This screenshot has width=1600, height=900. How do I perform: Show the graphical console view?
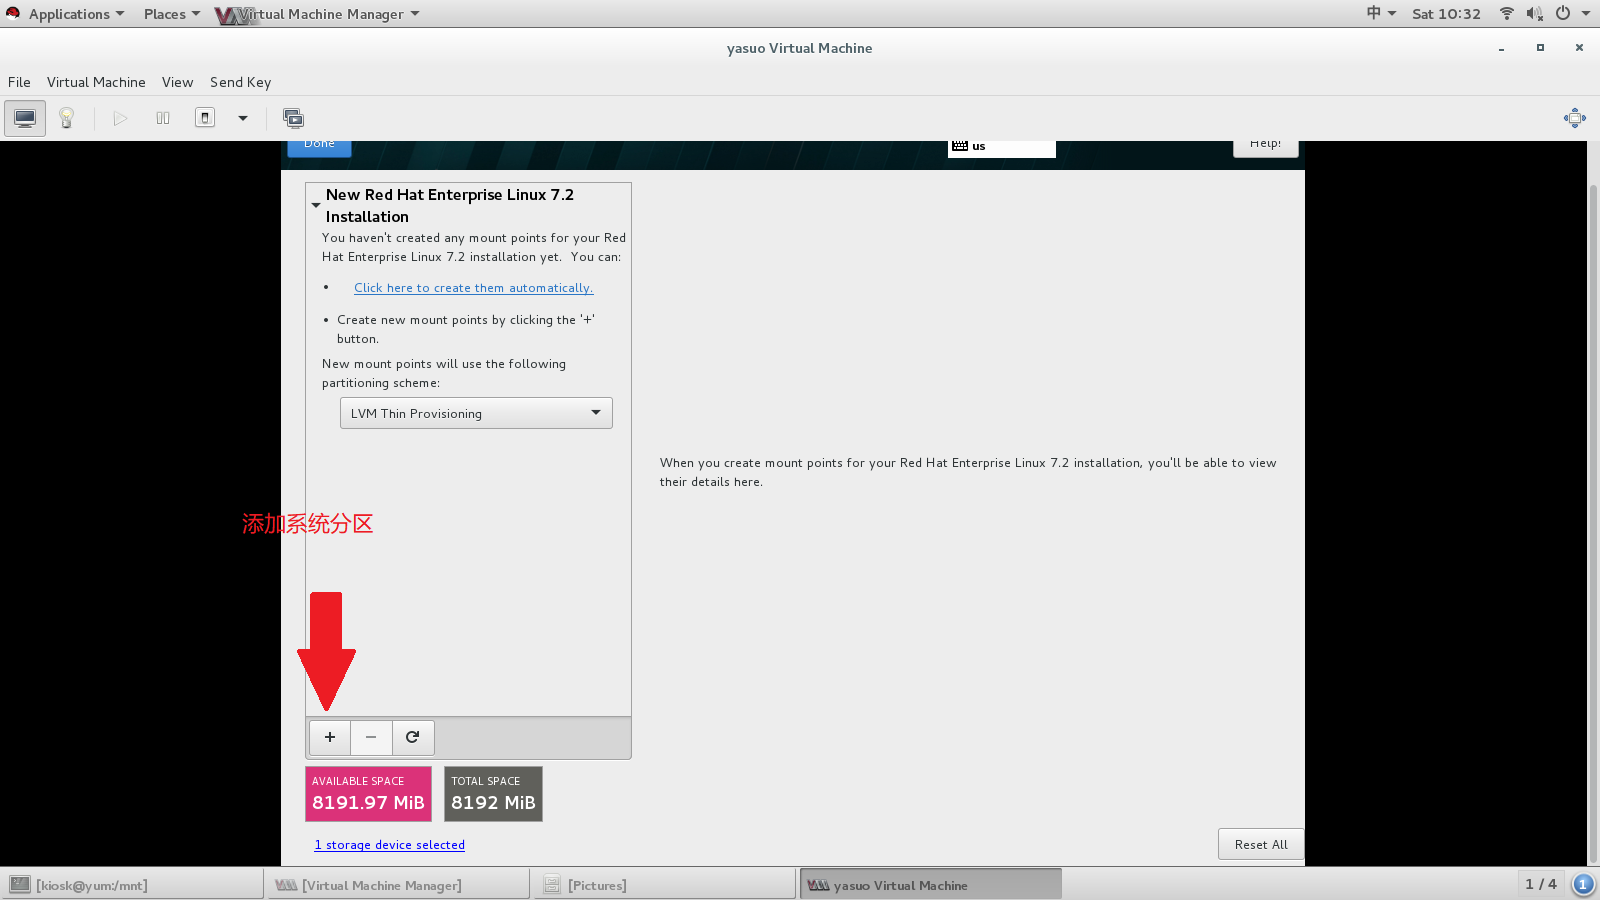click(x=25, y=118)
